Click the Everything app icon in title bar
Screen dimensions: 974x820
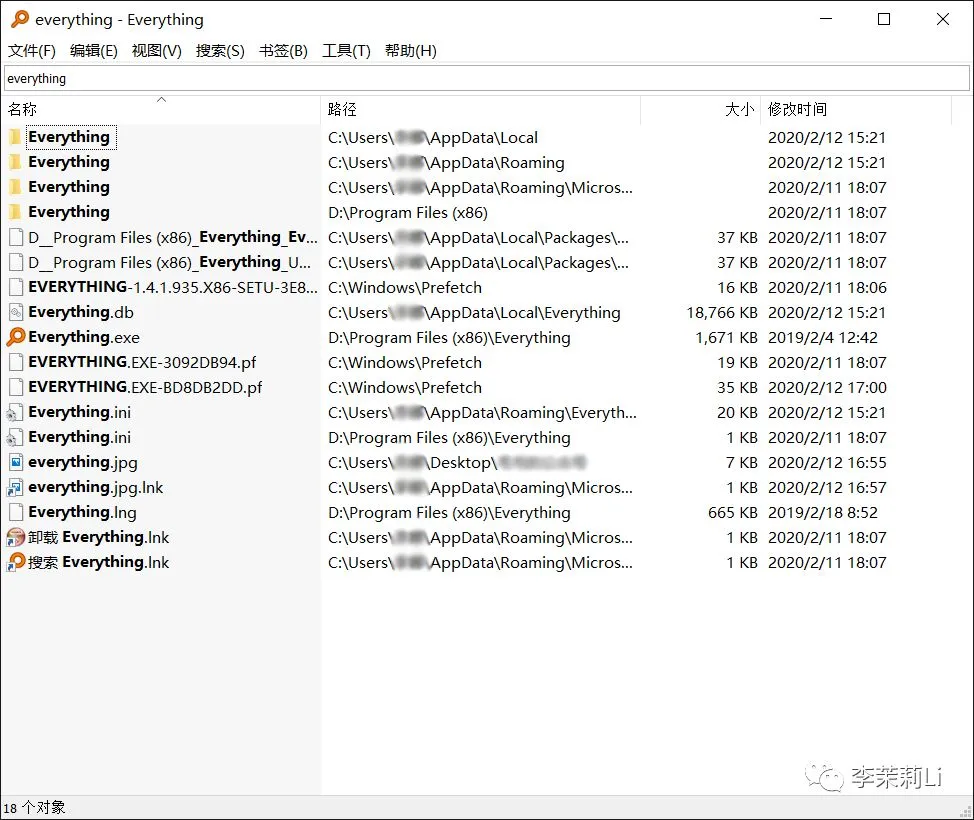tap(20, 19)
